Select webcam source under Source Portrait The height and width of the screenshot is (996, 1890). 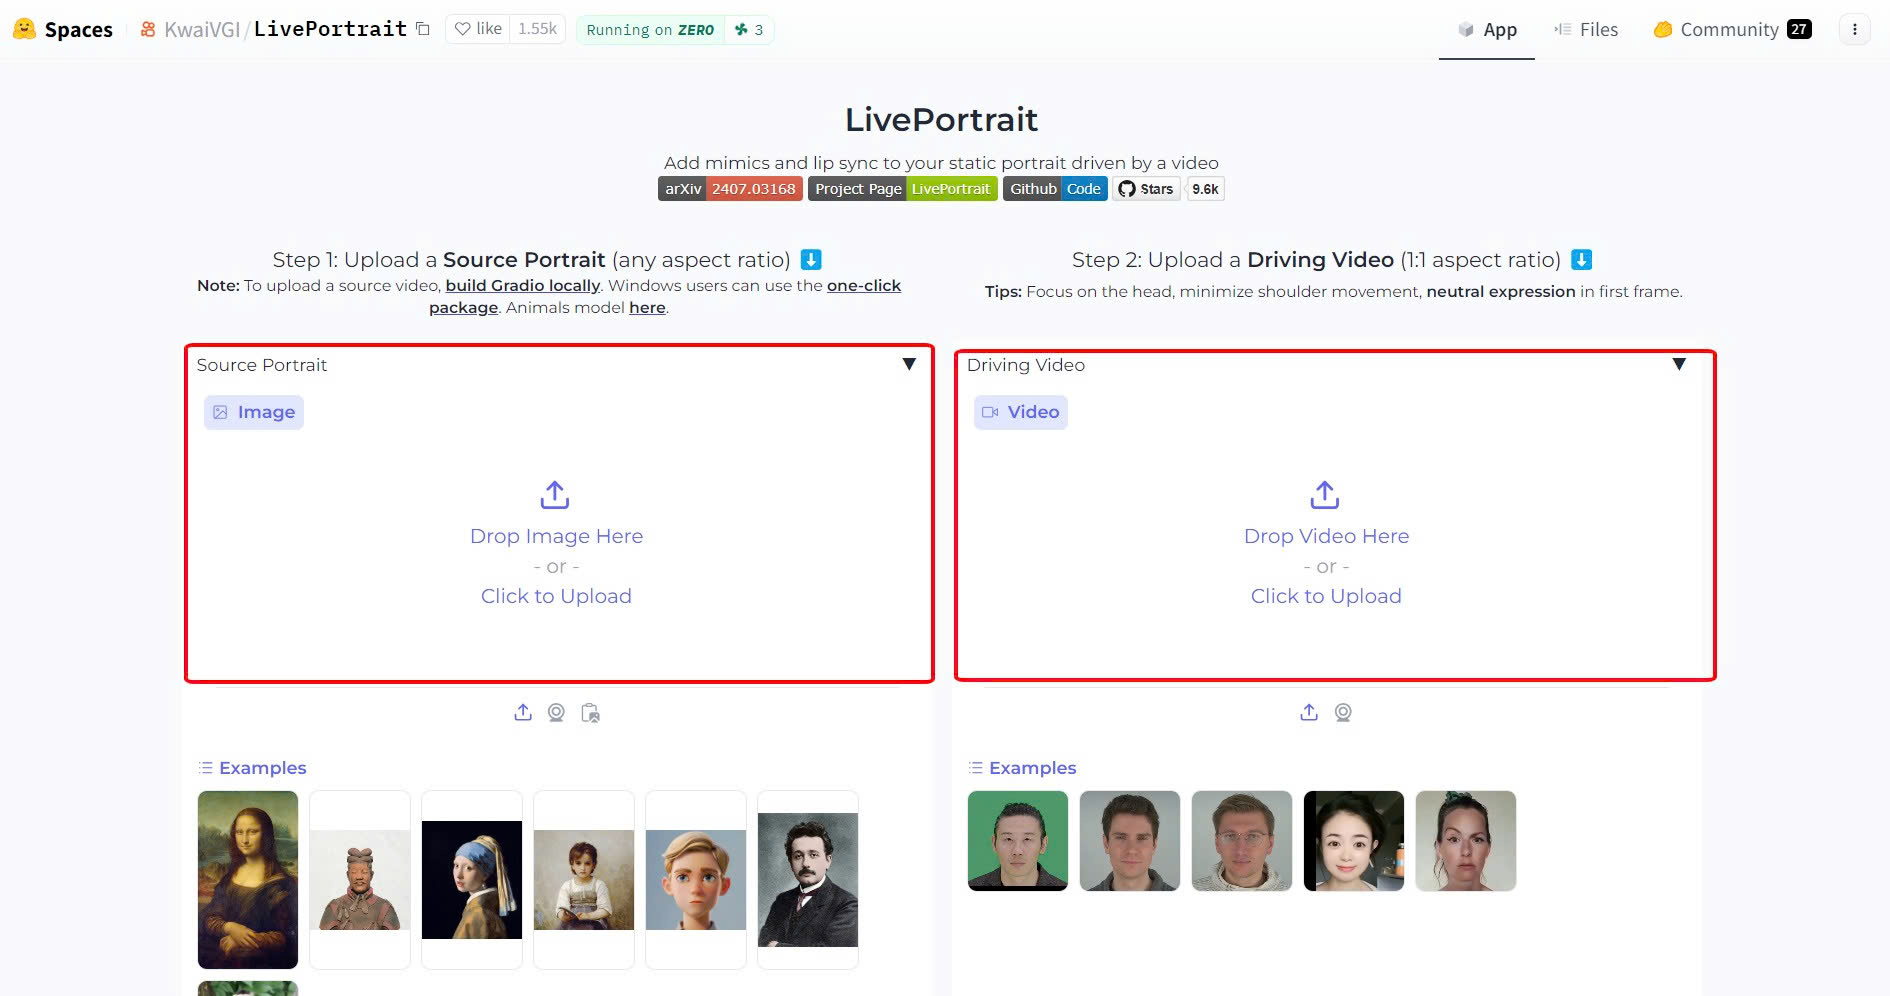point(556,712)
